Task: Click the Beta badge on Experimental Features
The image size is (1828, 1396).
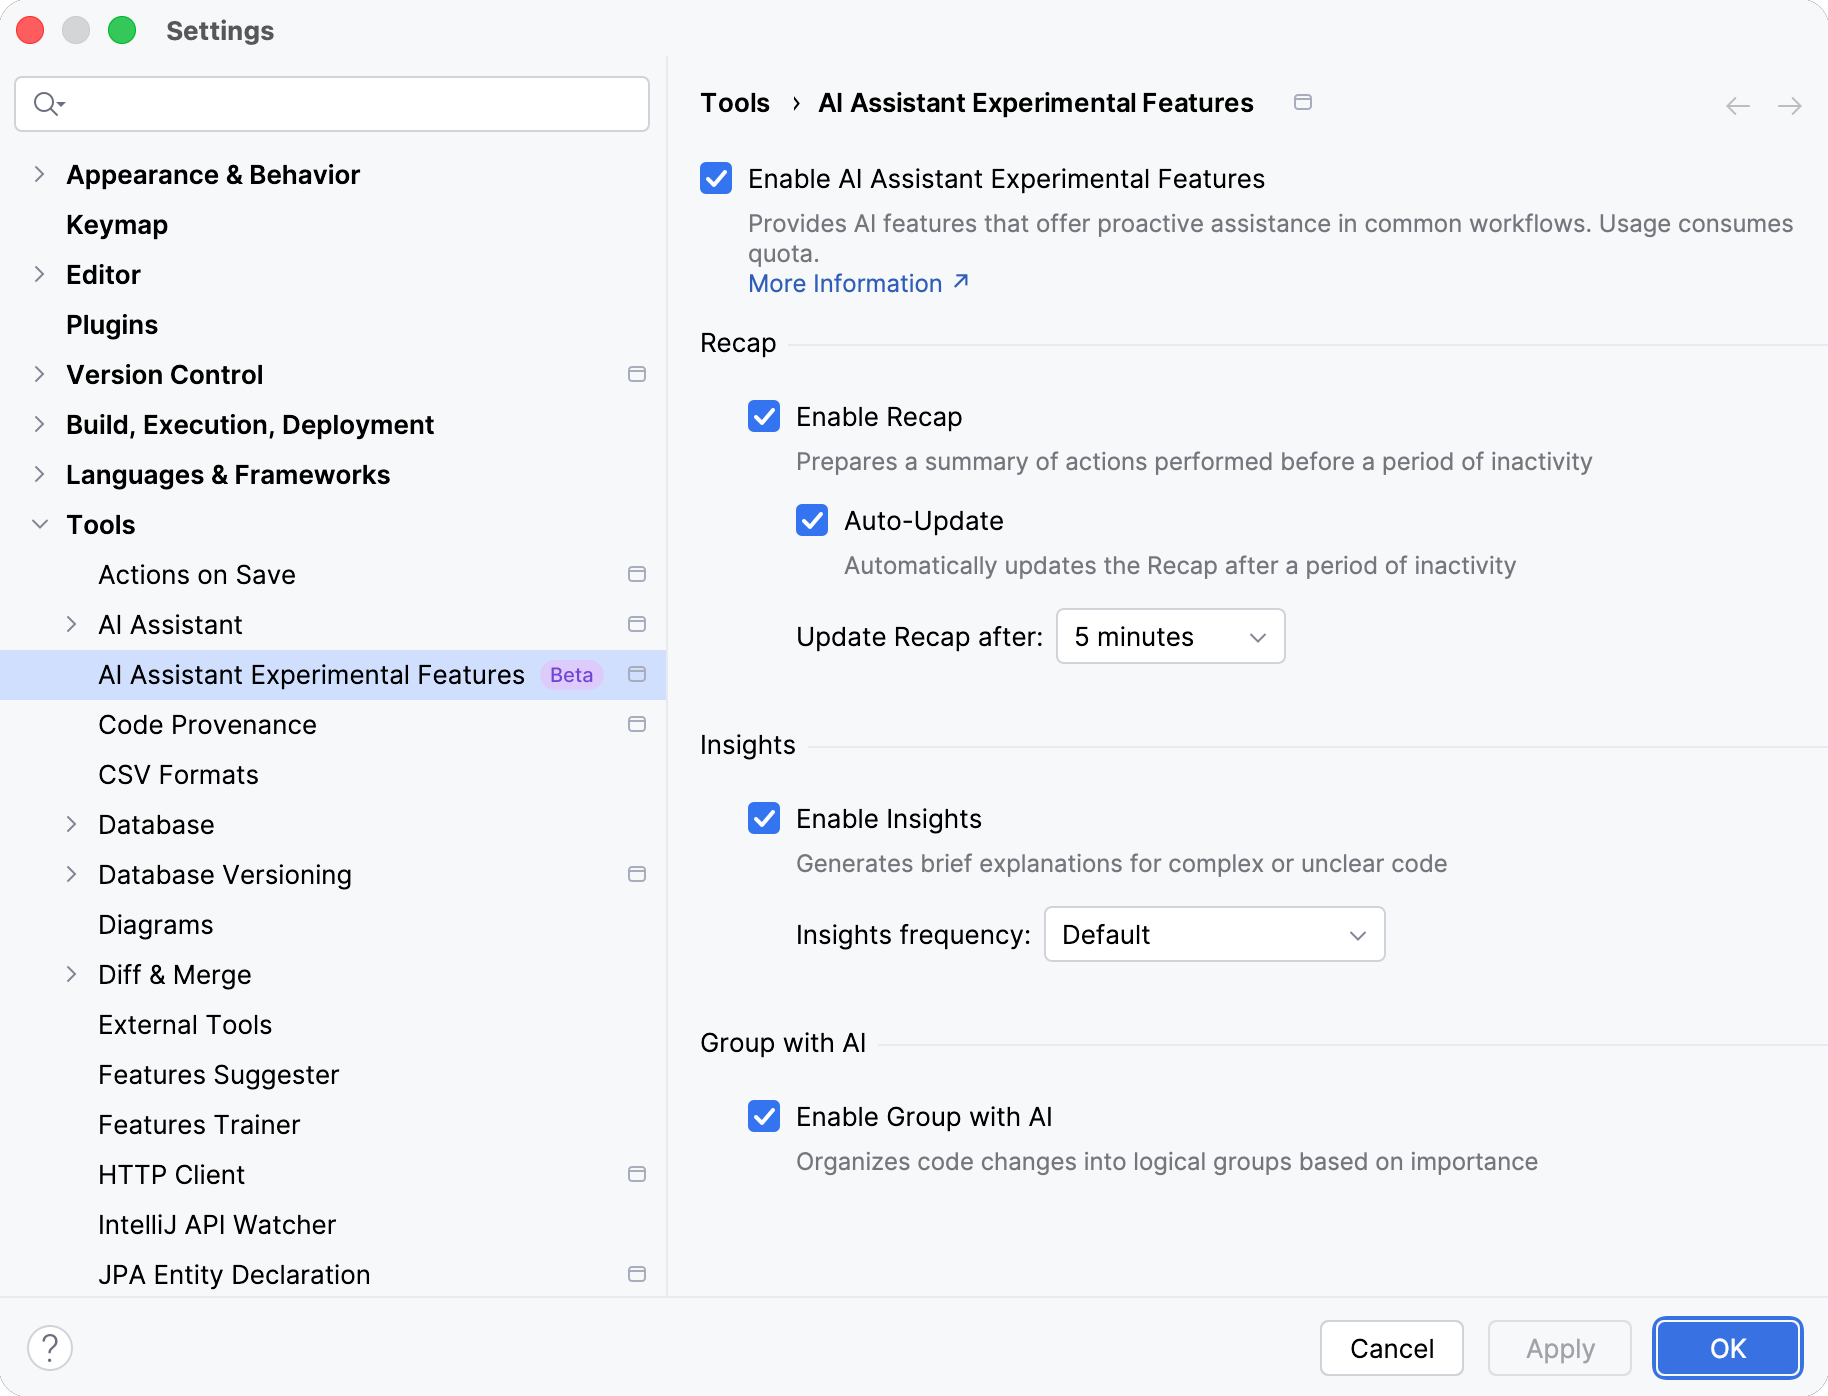Action: pos(571,675)
